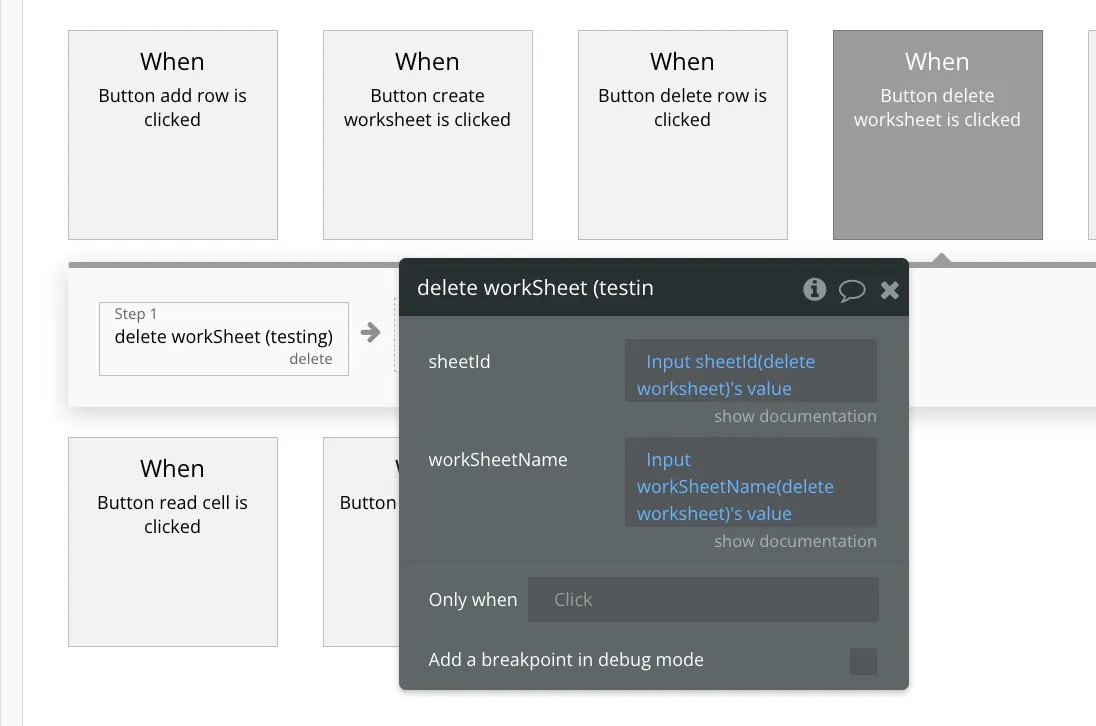The width and height of the screenshot is (1096, 726).
Task: Click the Only when condition field
Action: 703,600
